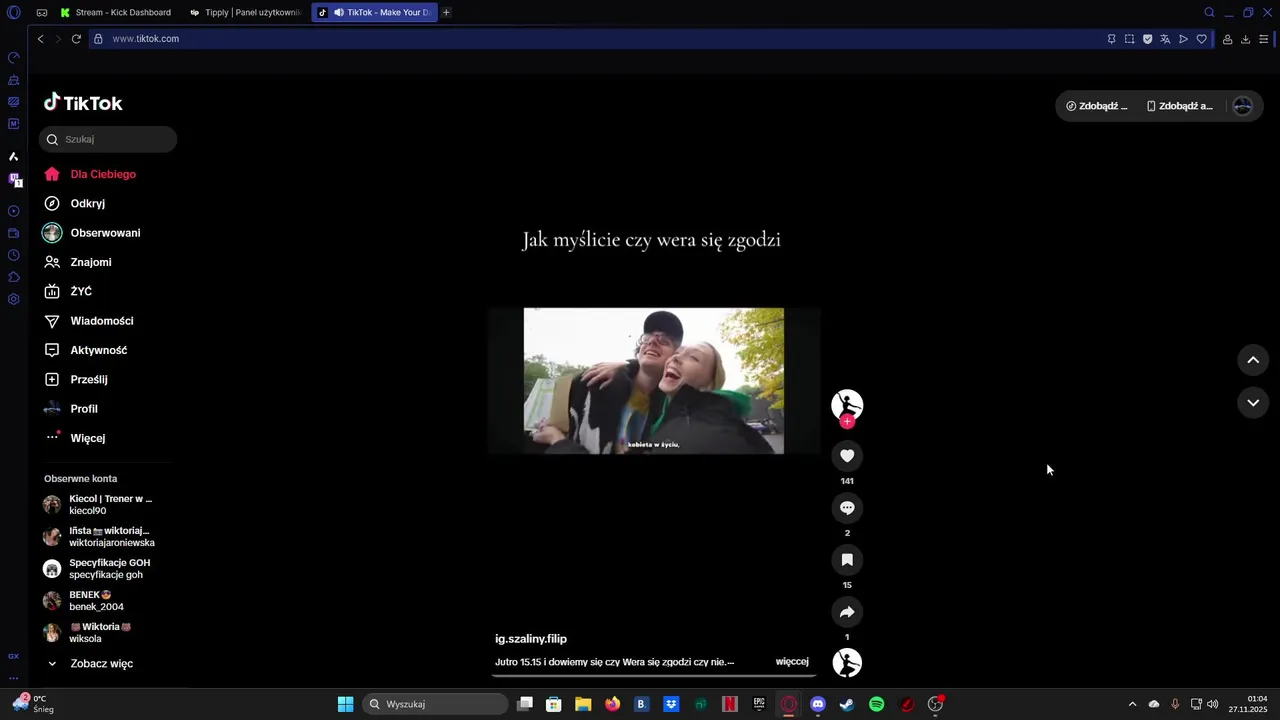Expand Zobacz więc accounts list
1280x720 pixels.
pyautogui.click(x=90, y=664)
